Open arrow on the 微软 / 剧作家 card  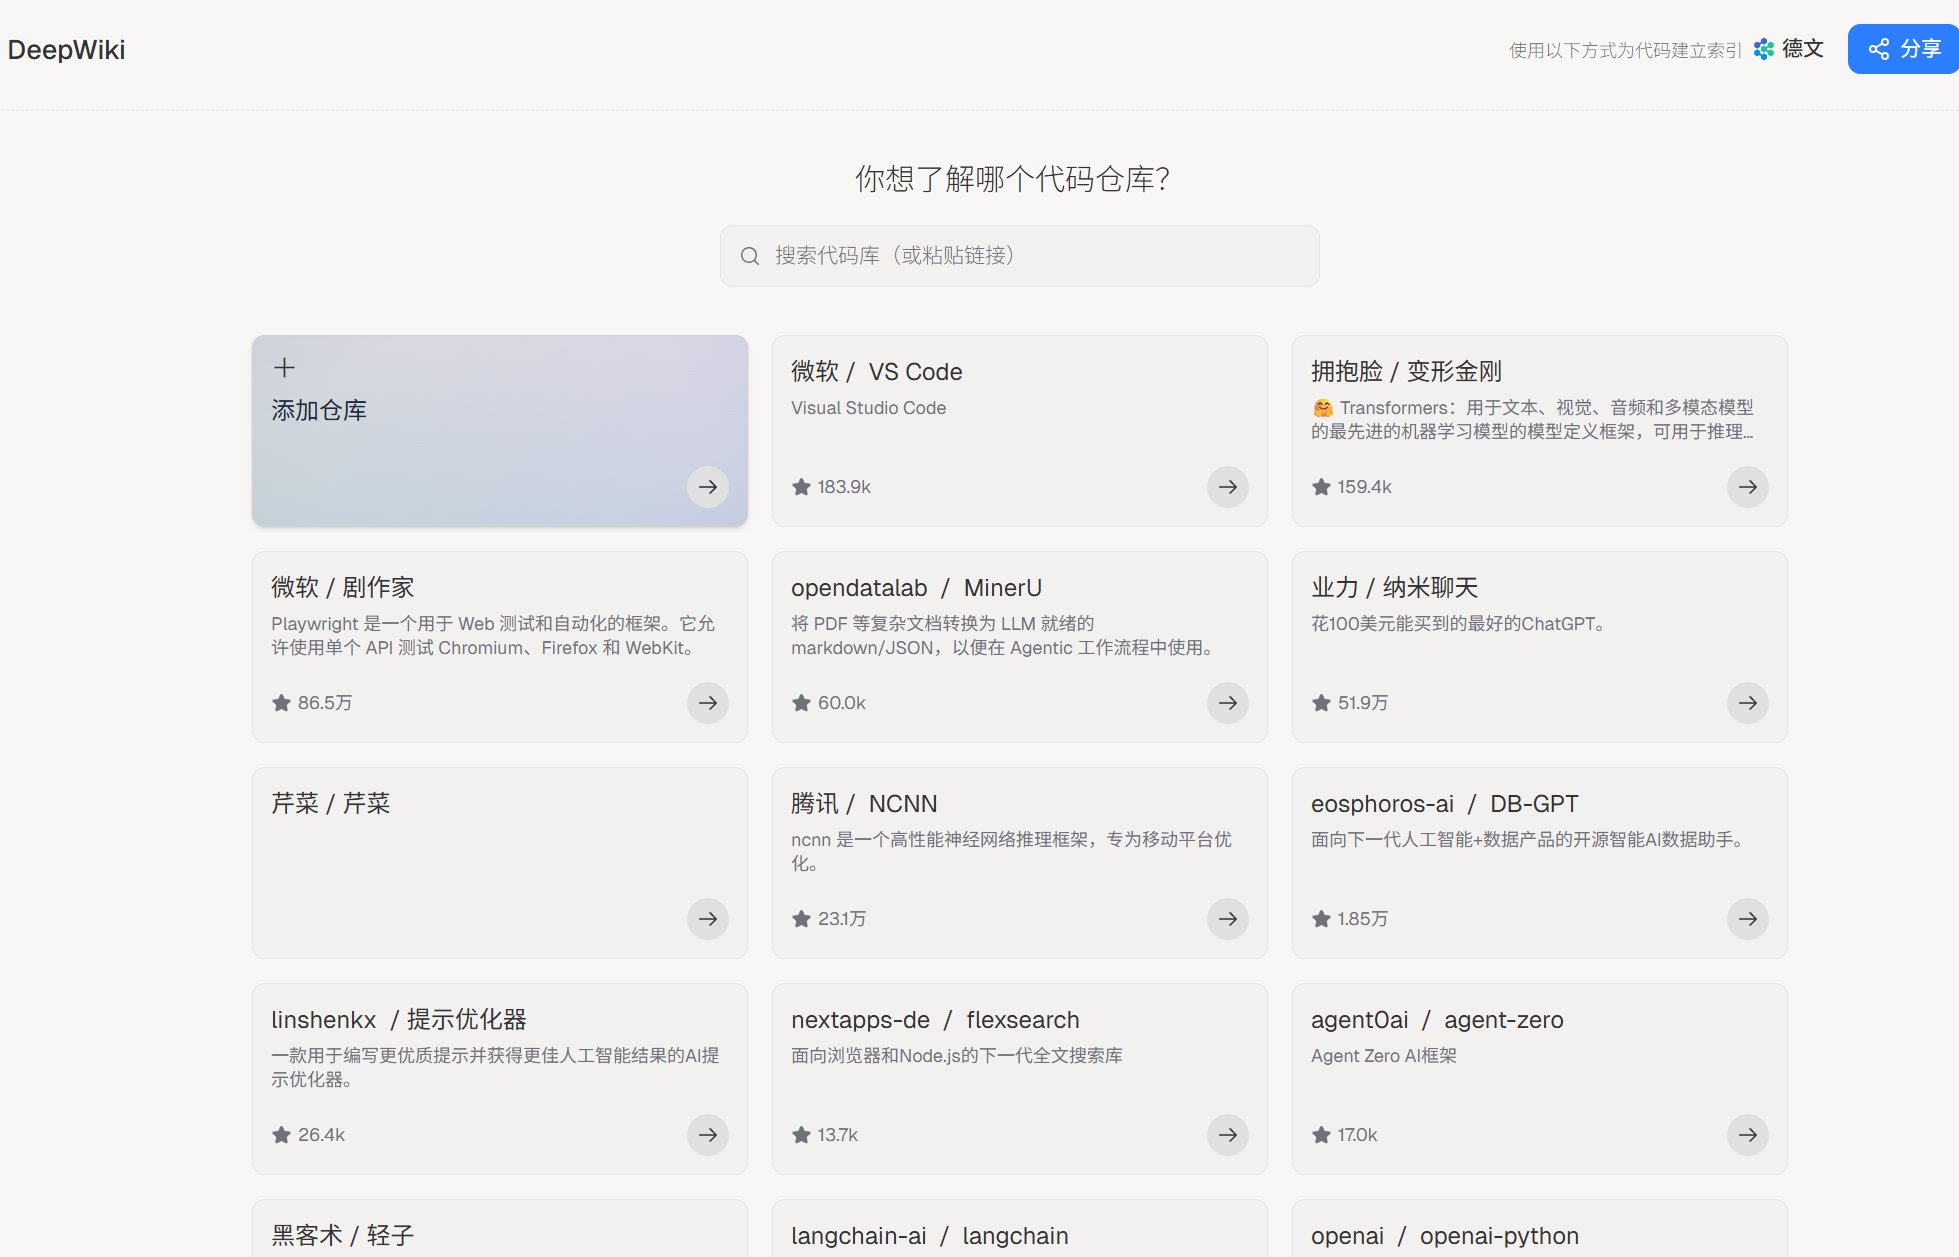click(708, 703)
